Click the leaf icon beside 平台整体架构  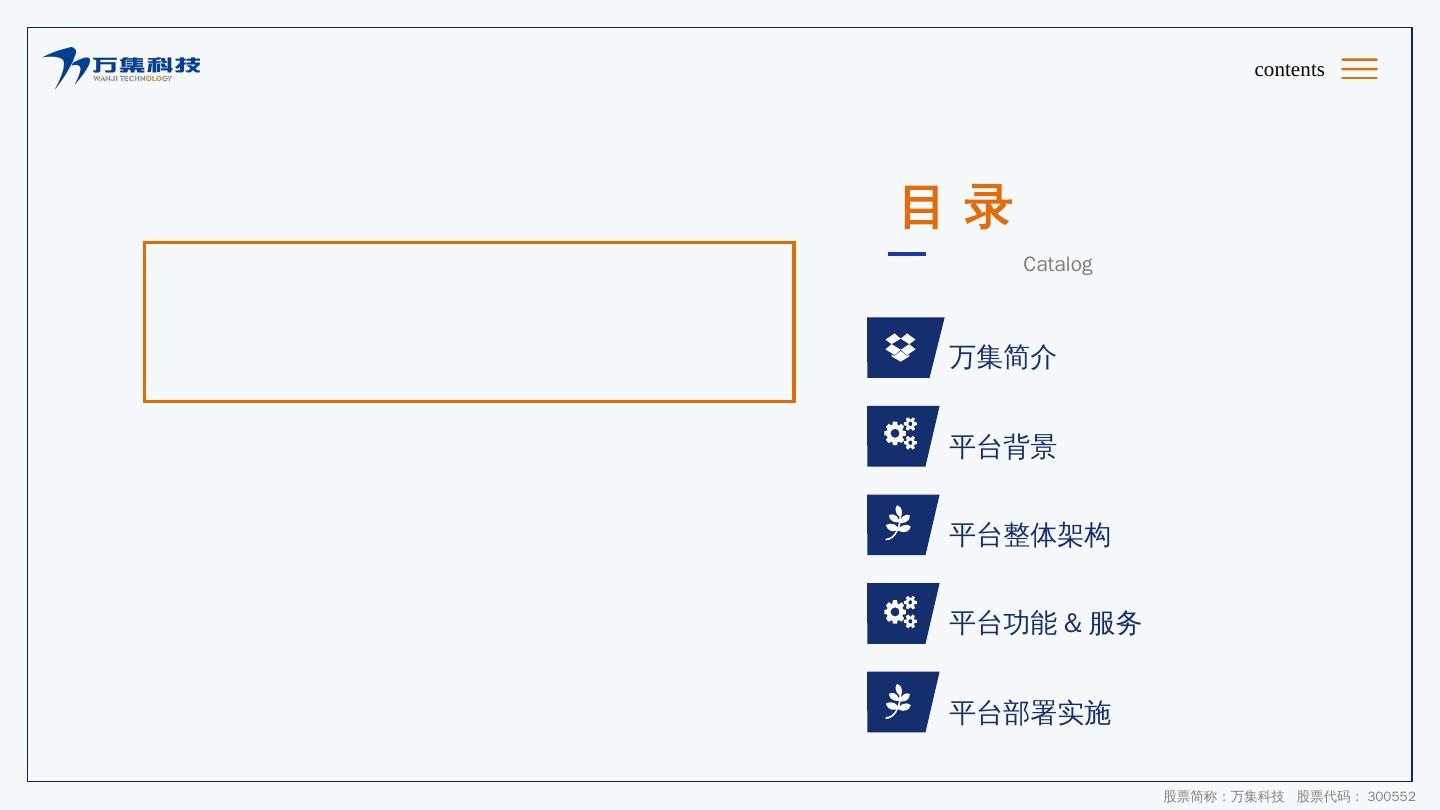900,524
